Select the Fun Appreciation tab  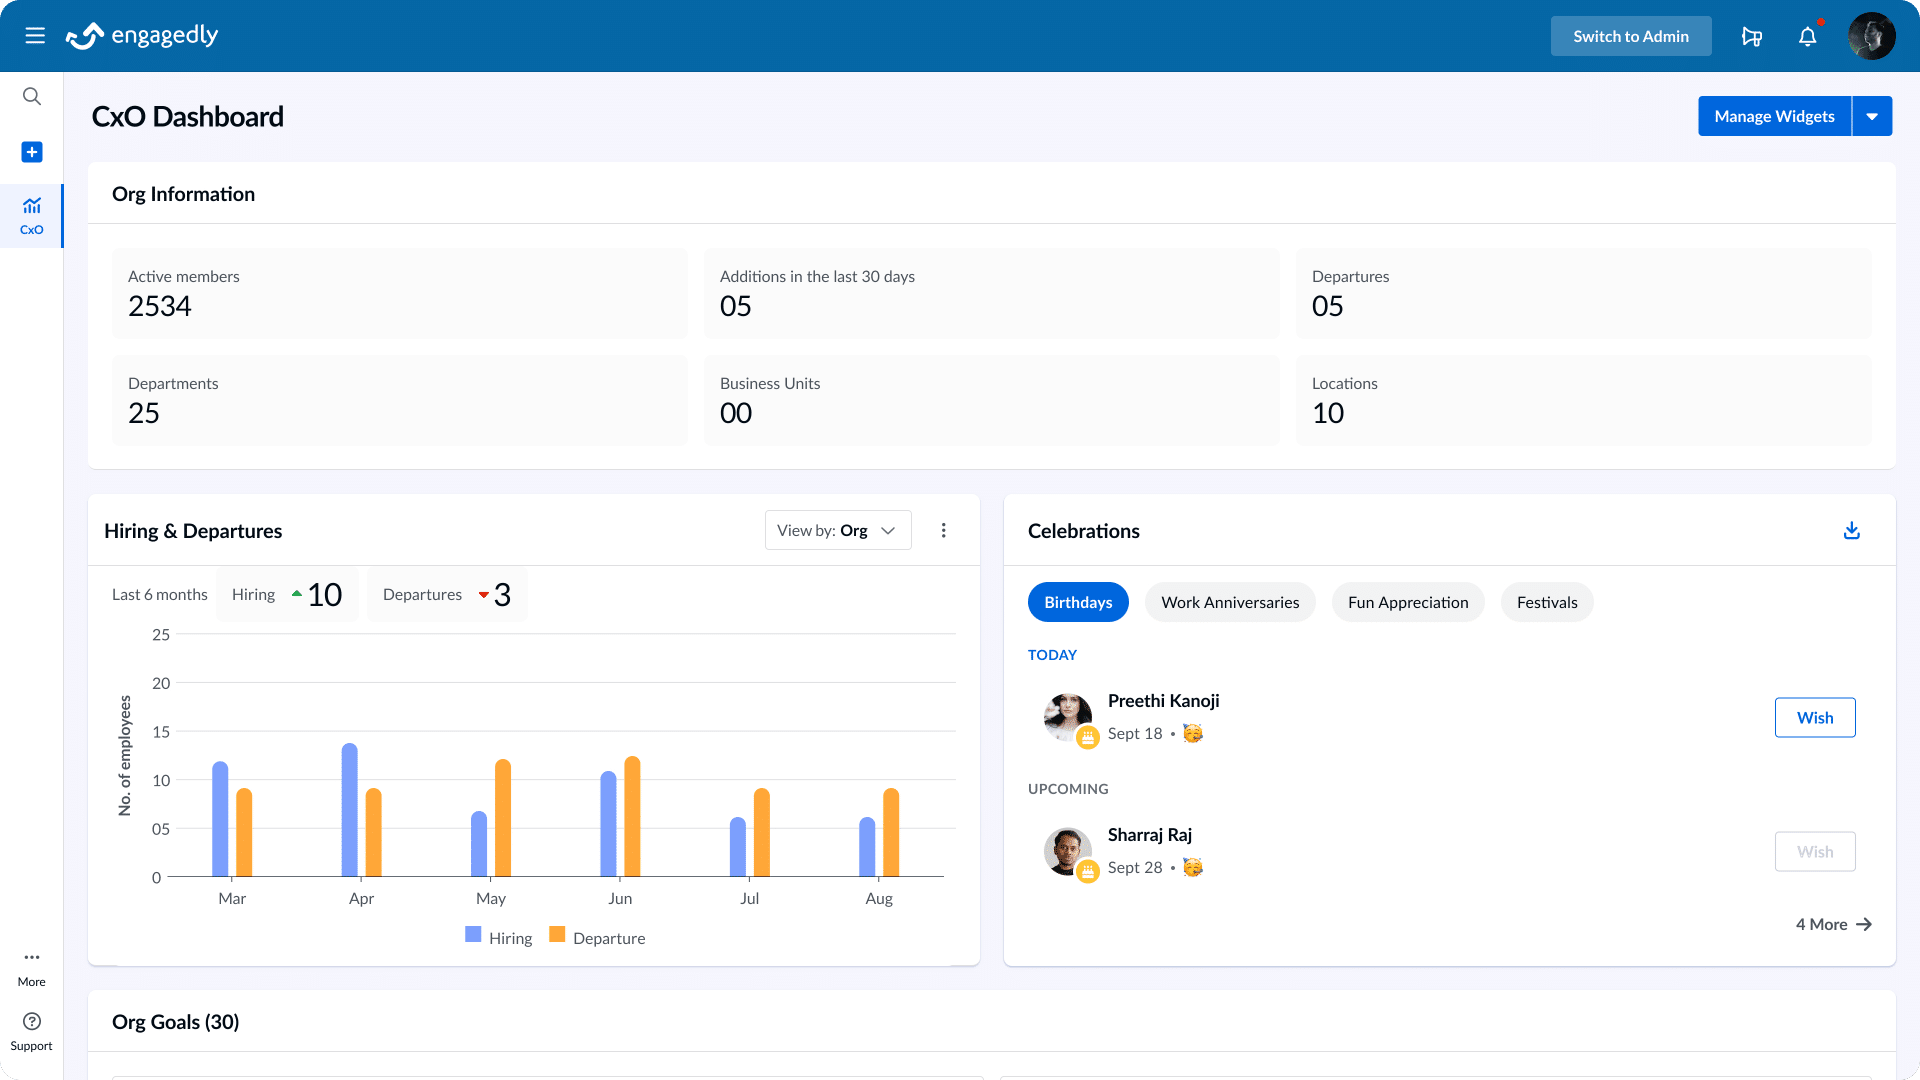click(1407, 602)
